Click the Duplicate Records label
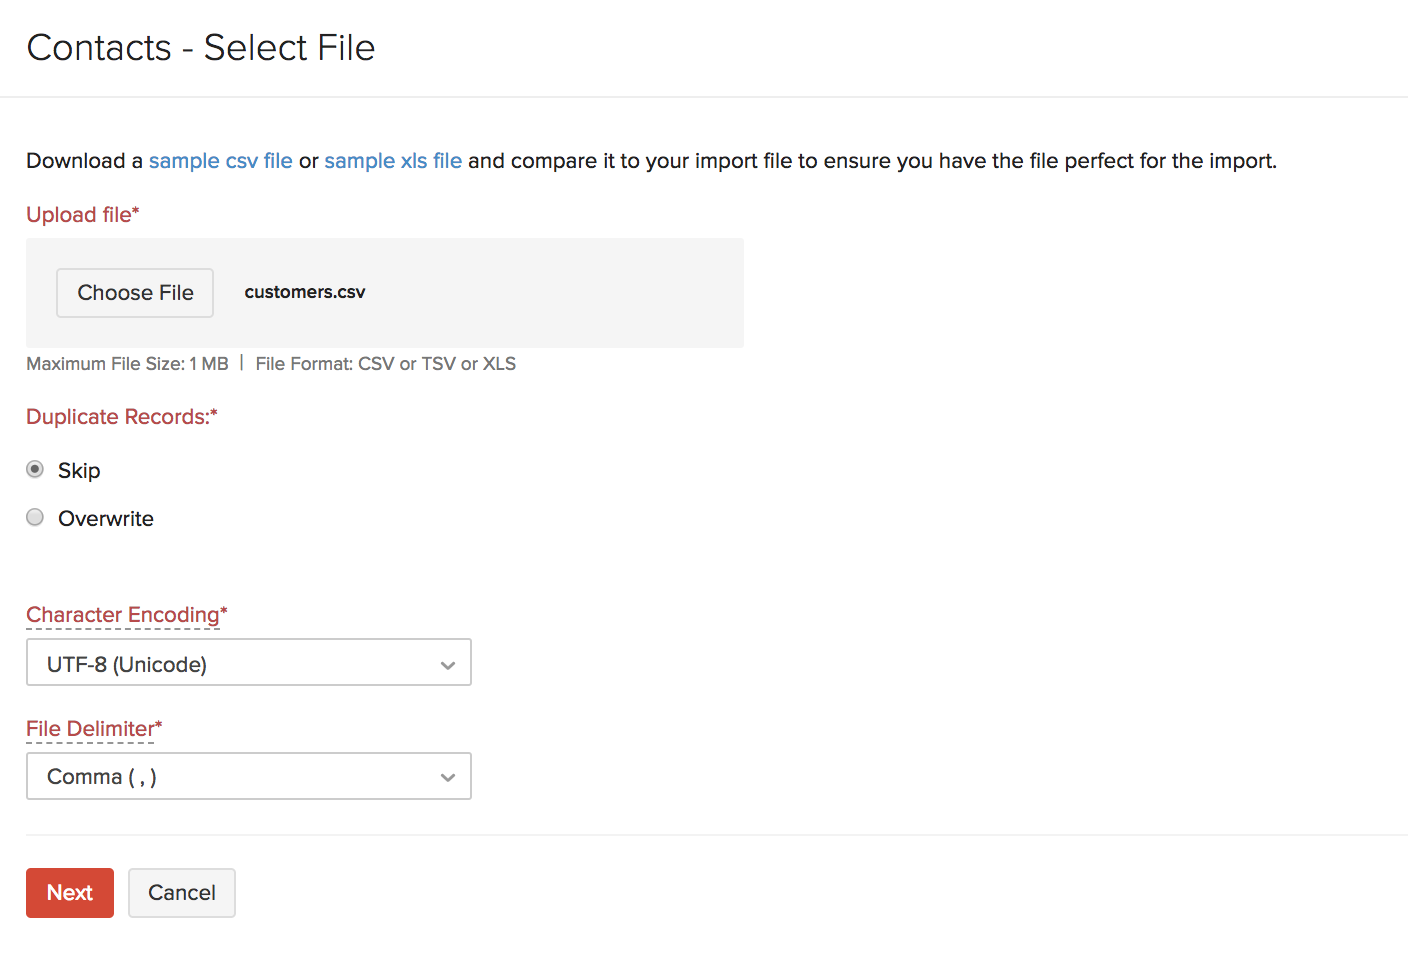This screenshot has width=1408, height=966. (119, 417)
